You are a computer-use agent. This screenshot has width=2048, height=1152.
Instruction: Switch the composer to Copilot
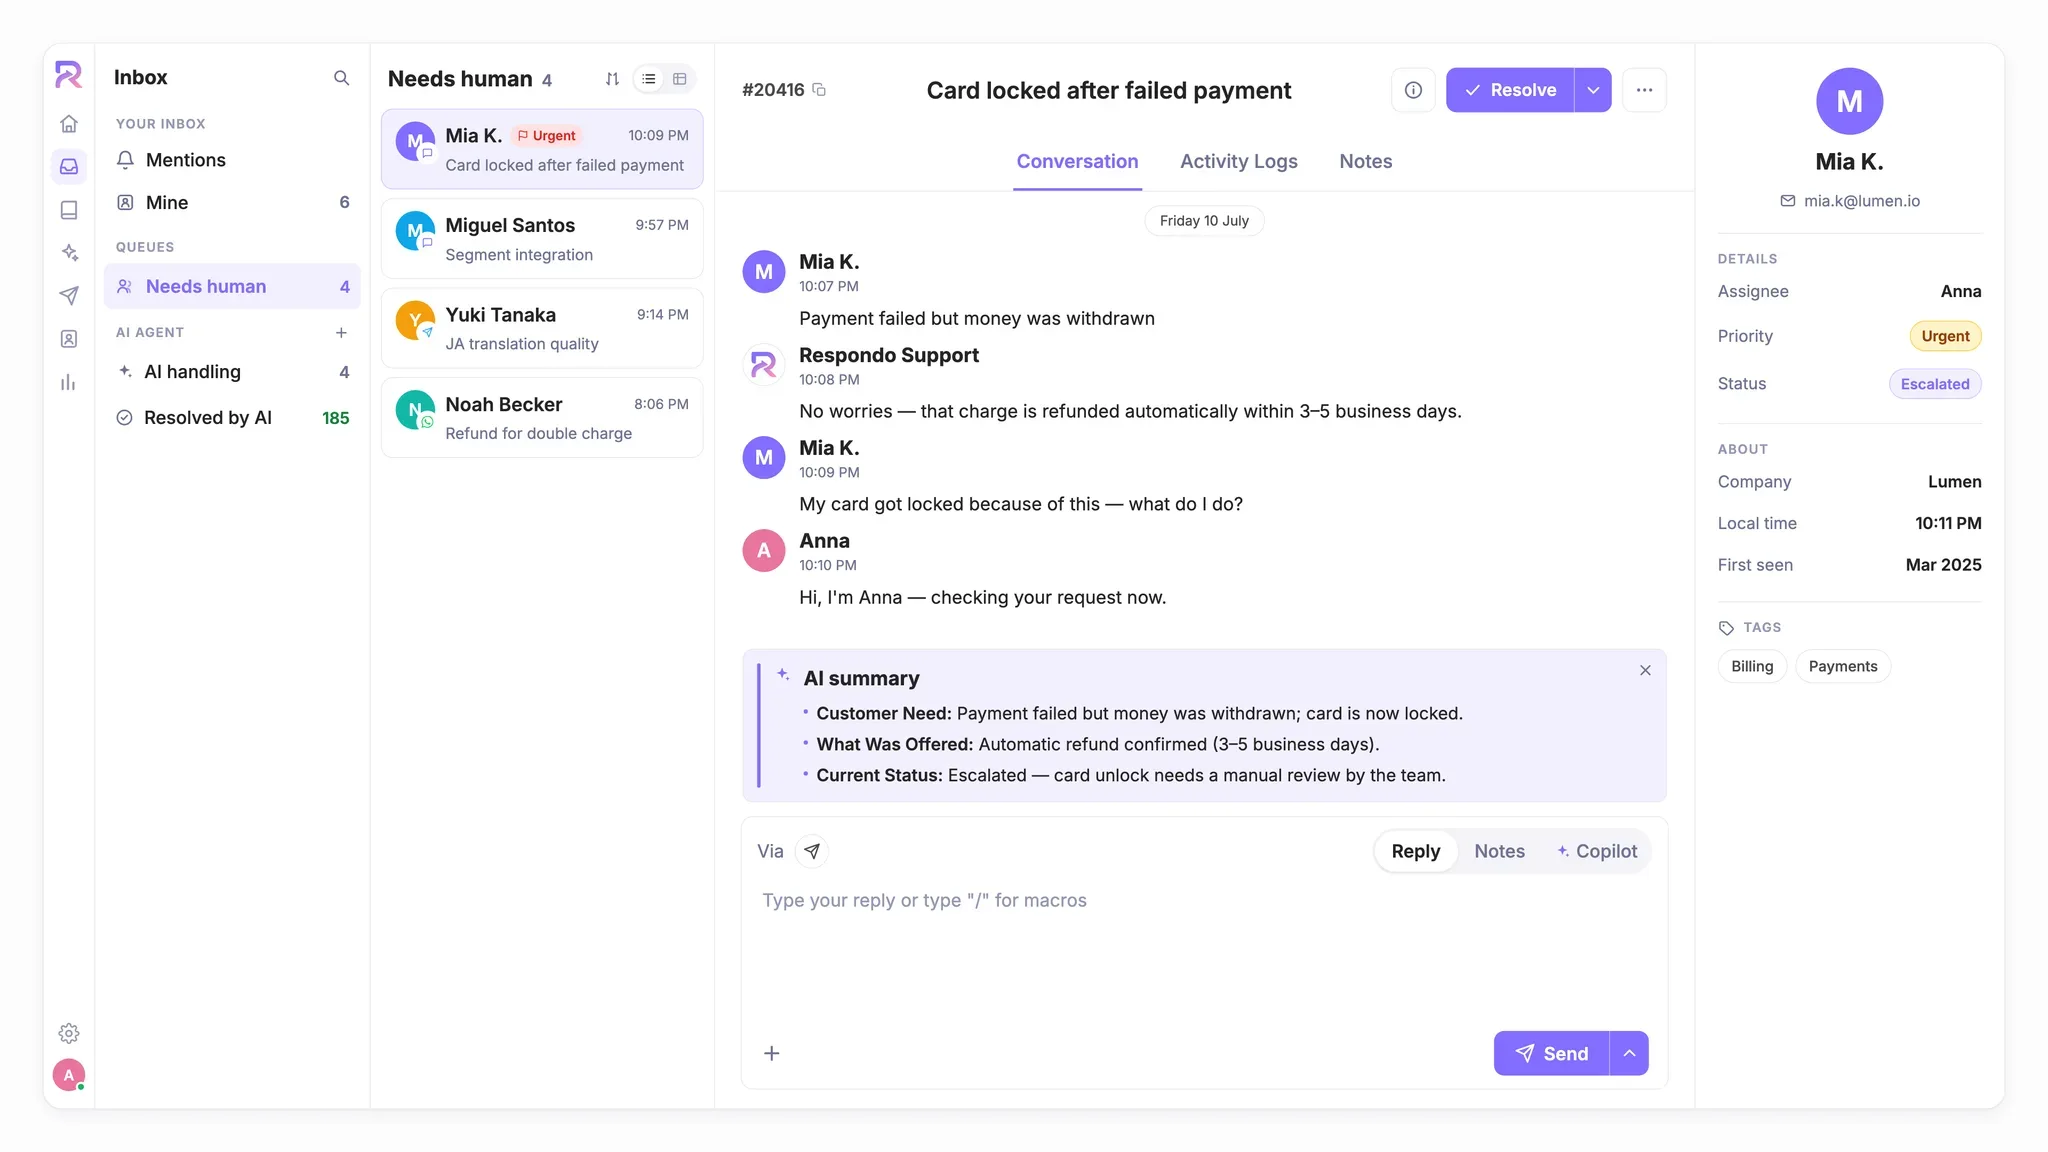(1597, 851)
